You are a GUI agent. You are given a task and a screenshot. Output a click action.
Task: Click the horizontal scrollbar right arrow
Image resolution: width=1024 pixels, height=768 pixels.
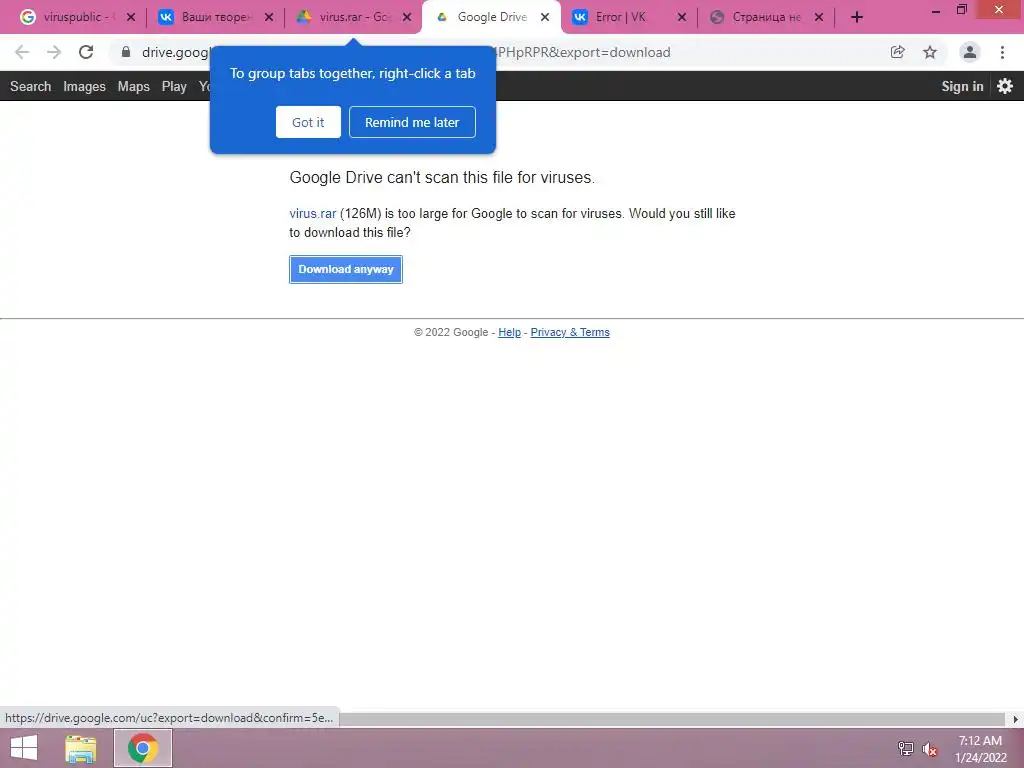click(x=1016, y=719)
